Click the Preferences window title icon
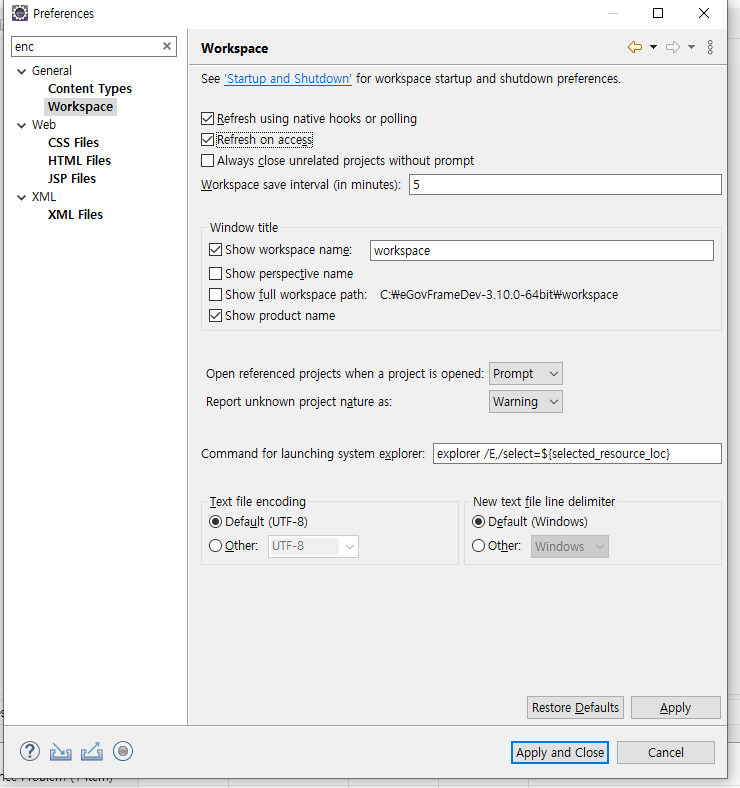Image resolution: width=740 pixels, height=788 pixels. coord(20,13)
